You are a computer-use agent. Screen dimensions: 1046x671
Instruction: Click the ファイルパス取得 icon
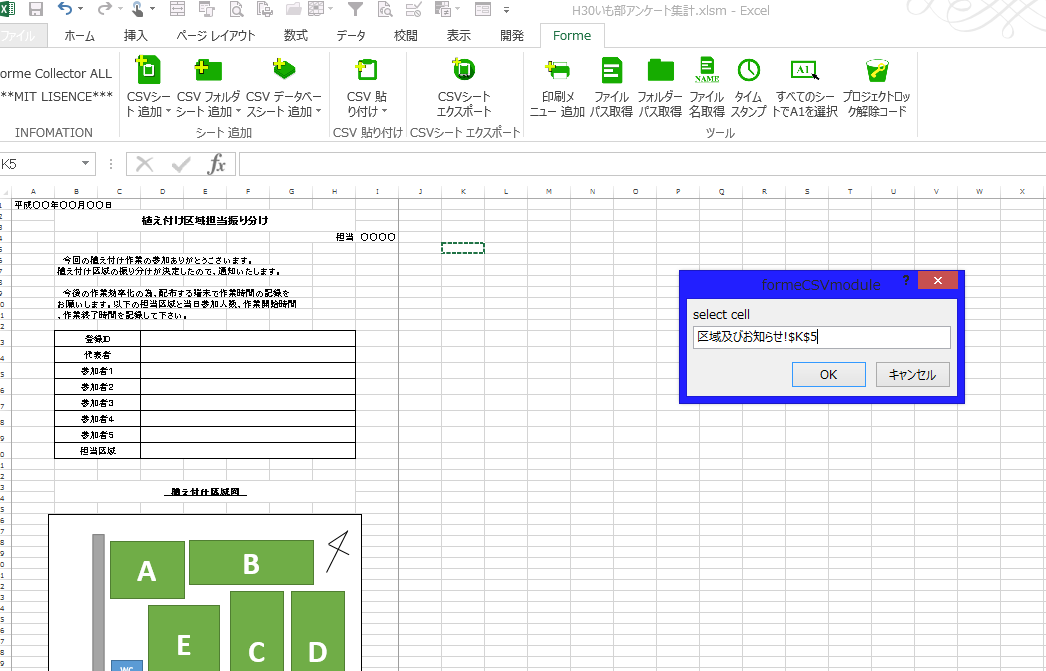point(611,69)
